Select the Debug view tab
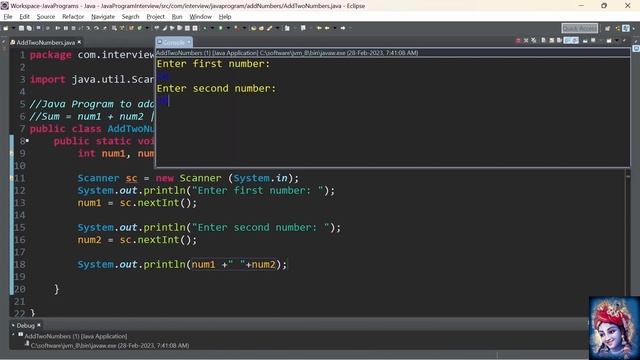Viewport: 640px width, 360px height. [25, 325]
